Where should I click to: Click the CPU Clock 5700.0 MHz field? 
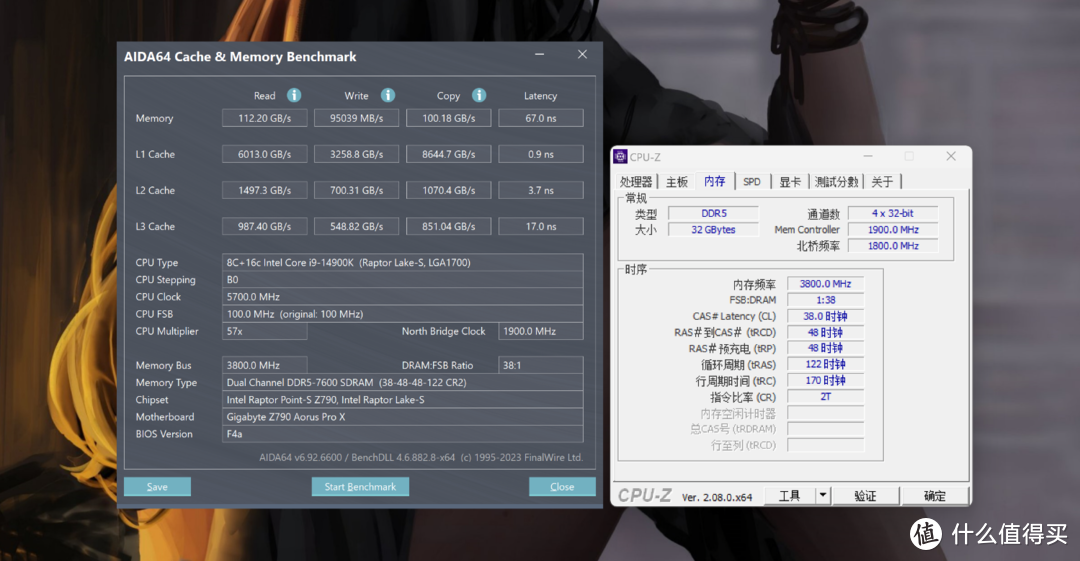(403, 296)
